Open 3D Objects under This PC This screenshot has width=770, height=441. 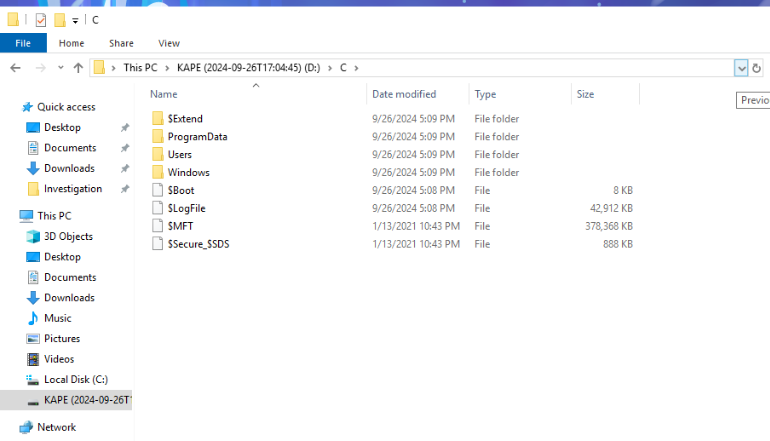tap(68, 237)
